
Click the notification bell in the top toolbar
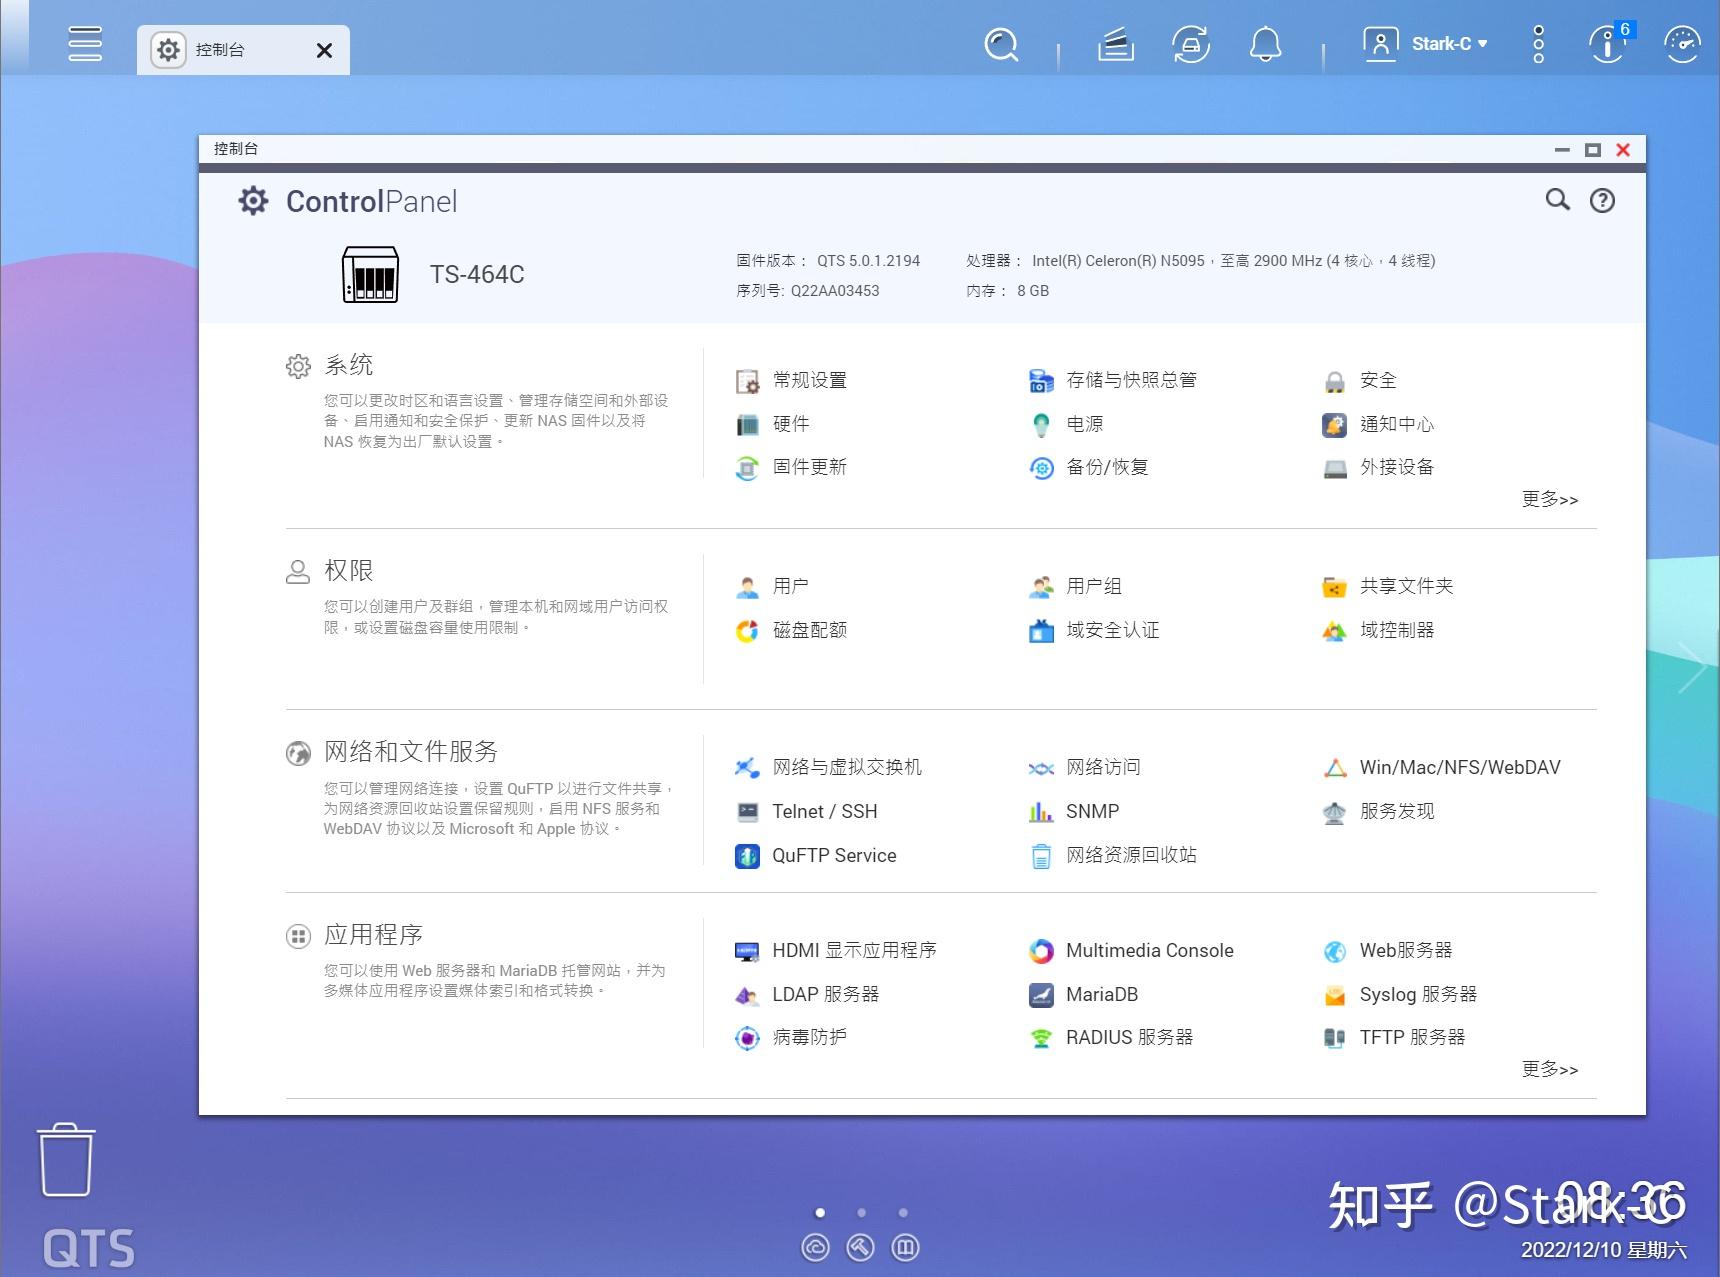click(x=1264, y=44)
